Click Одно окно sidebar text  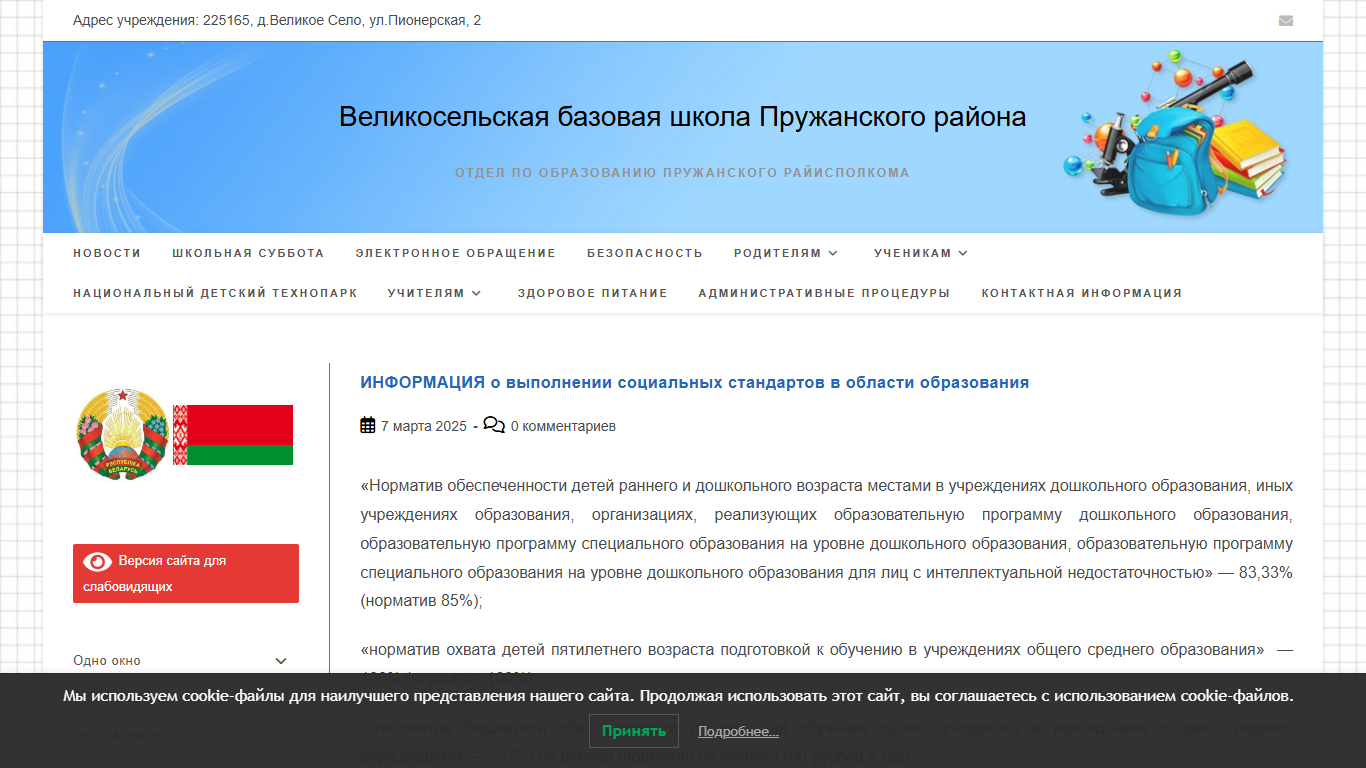click(x=107, y=661)
